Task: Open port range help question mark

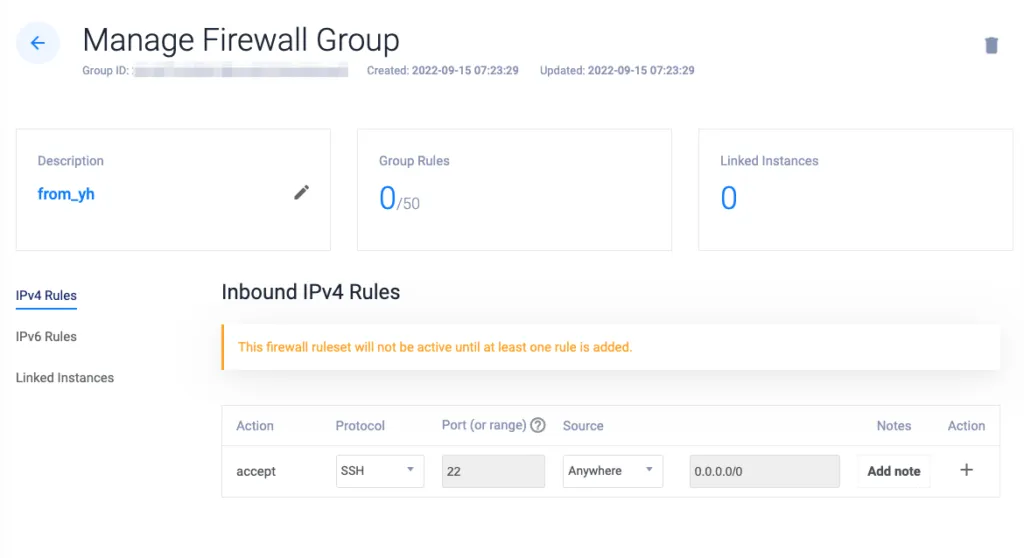Action: 537,425
